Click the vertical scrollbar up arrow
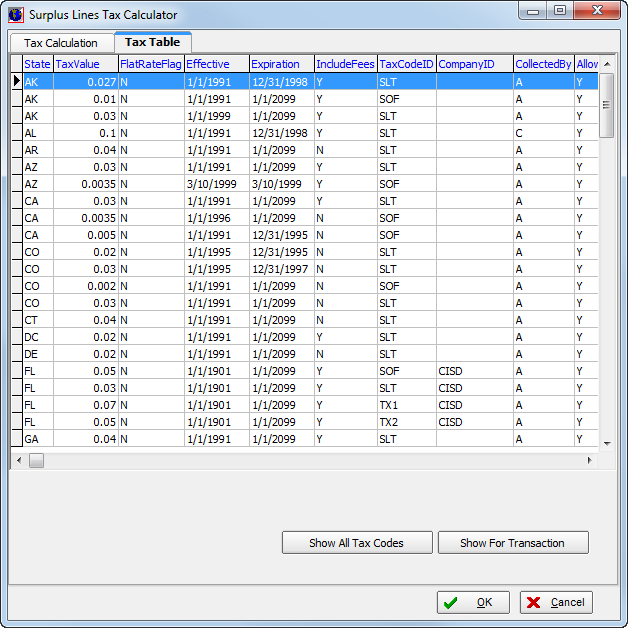The height and width of the screenshot is (628, 628). tap(606, 64)
